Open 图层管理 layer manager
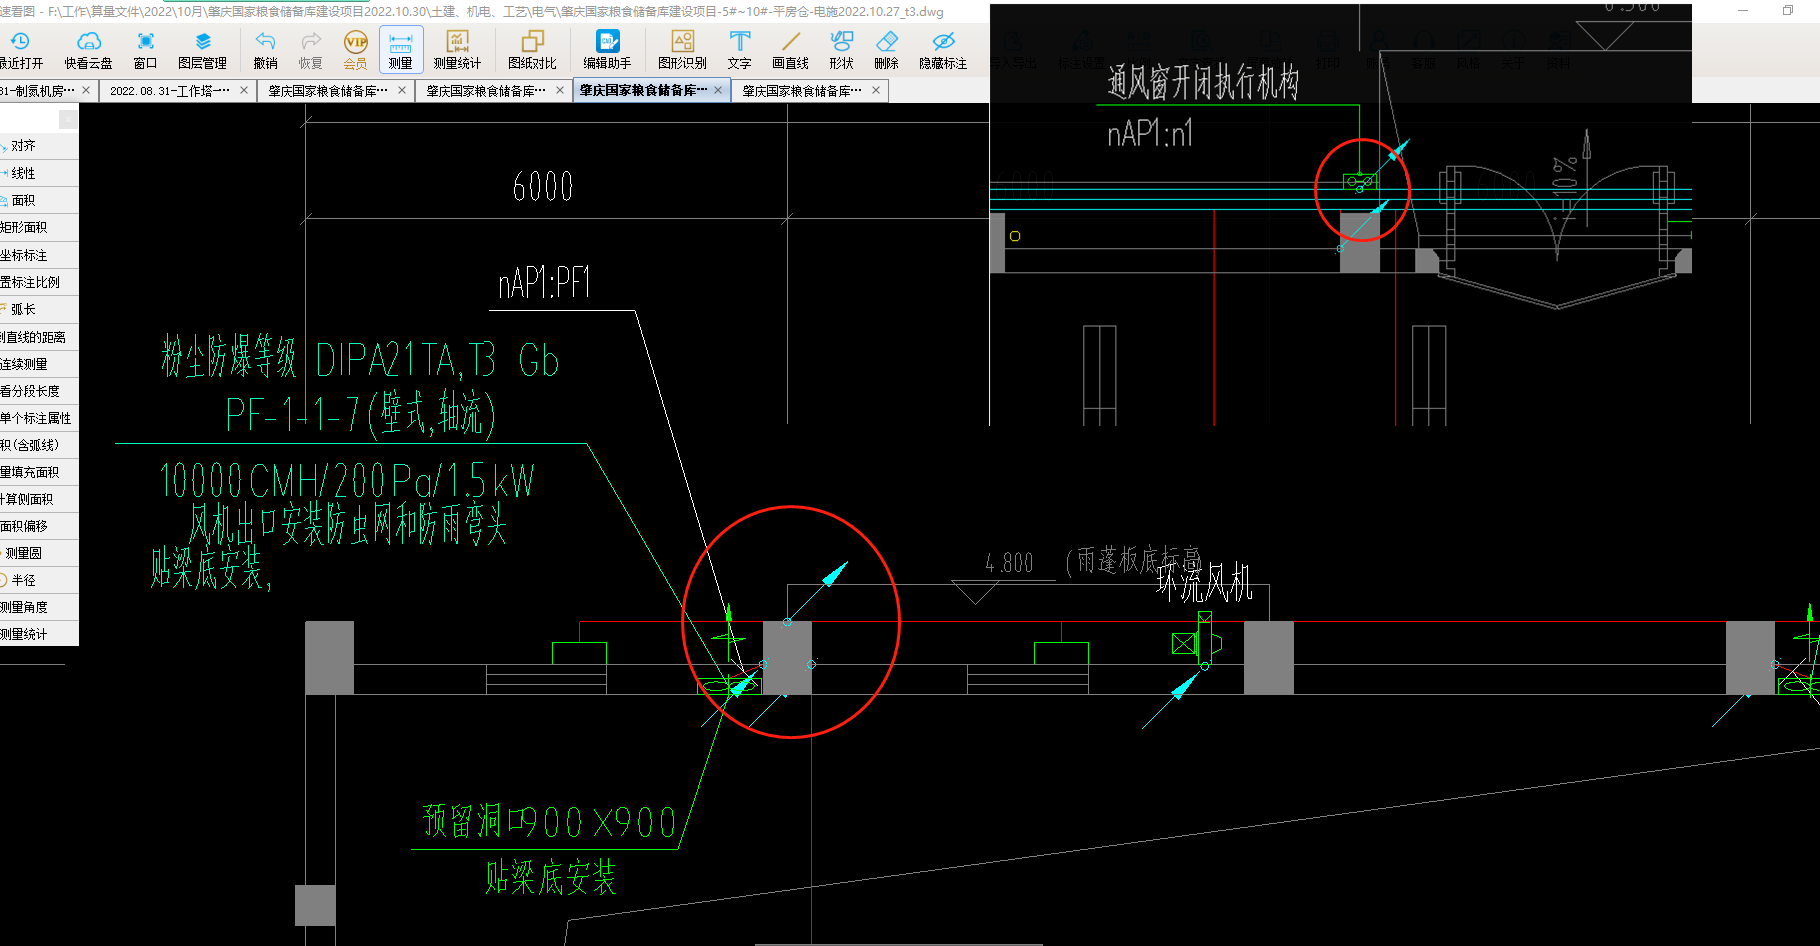1820x946 pixels. coord(202,50)
